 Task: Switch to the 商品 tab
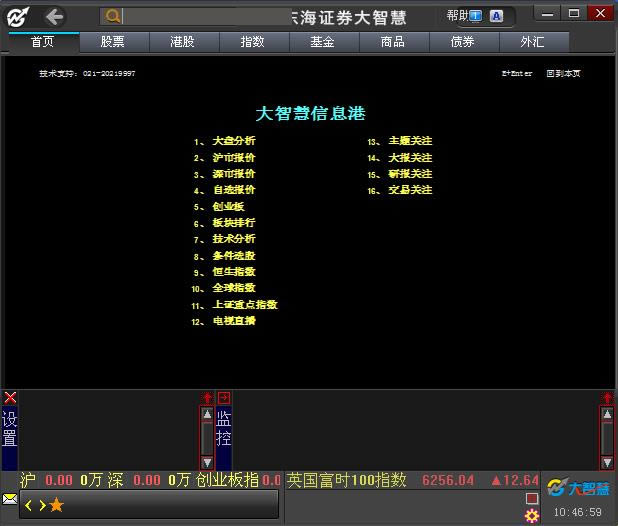pos(393,42)
